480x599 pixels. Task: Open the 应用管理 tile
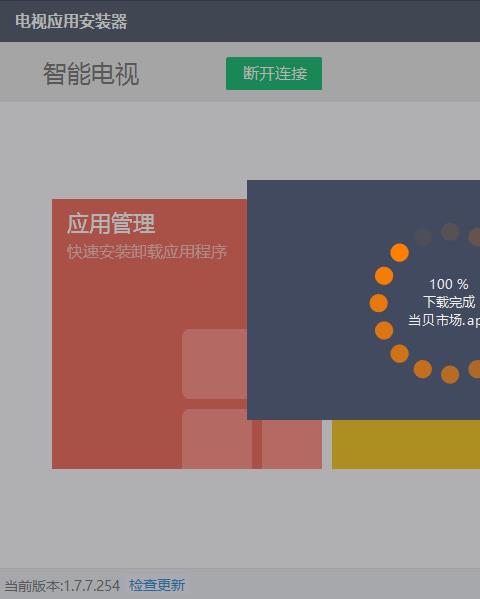pyautogui.click(x=149, y=333)
